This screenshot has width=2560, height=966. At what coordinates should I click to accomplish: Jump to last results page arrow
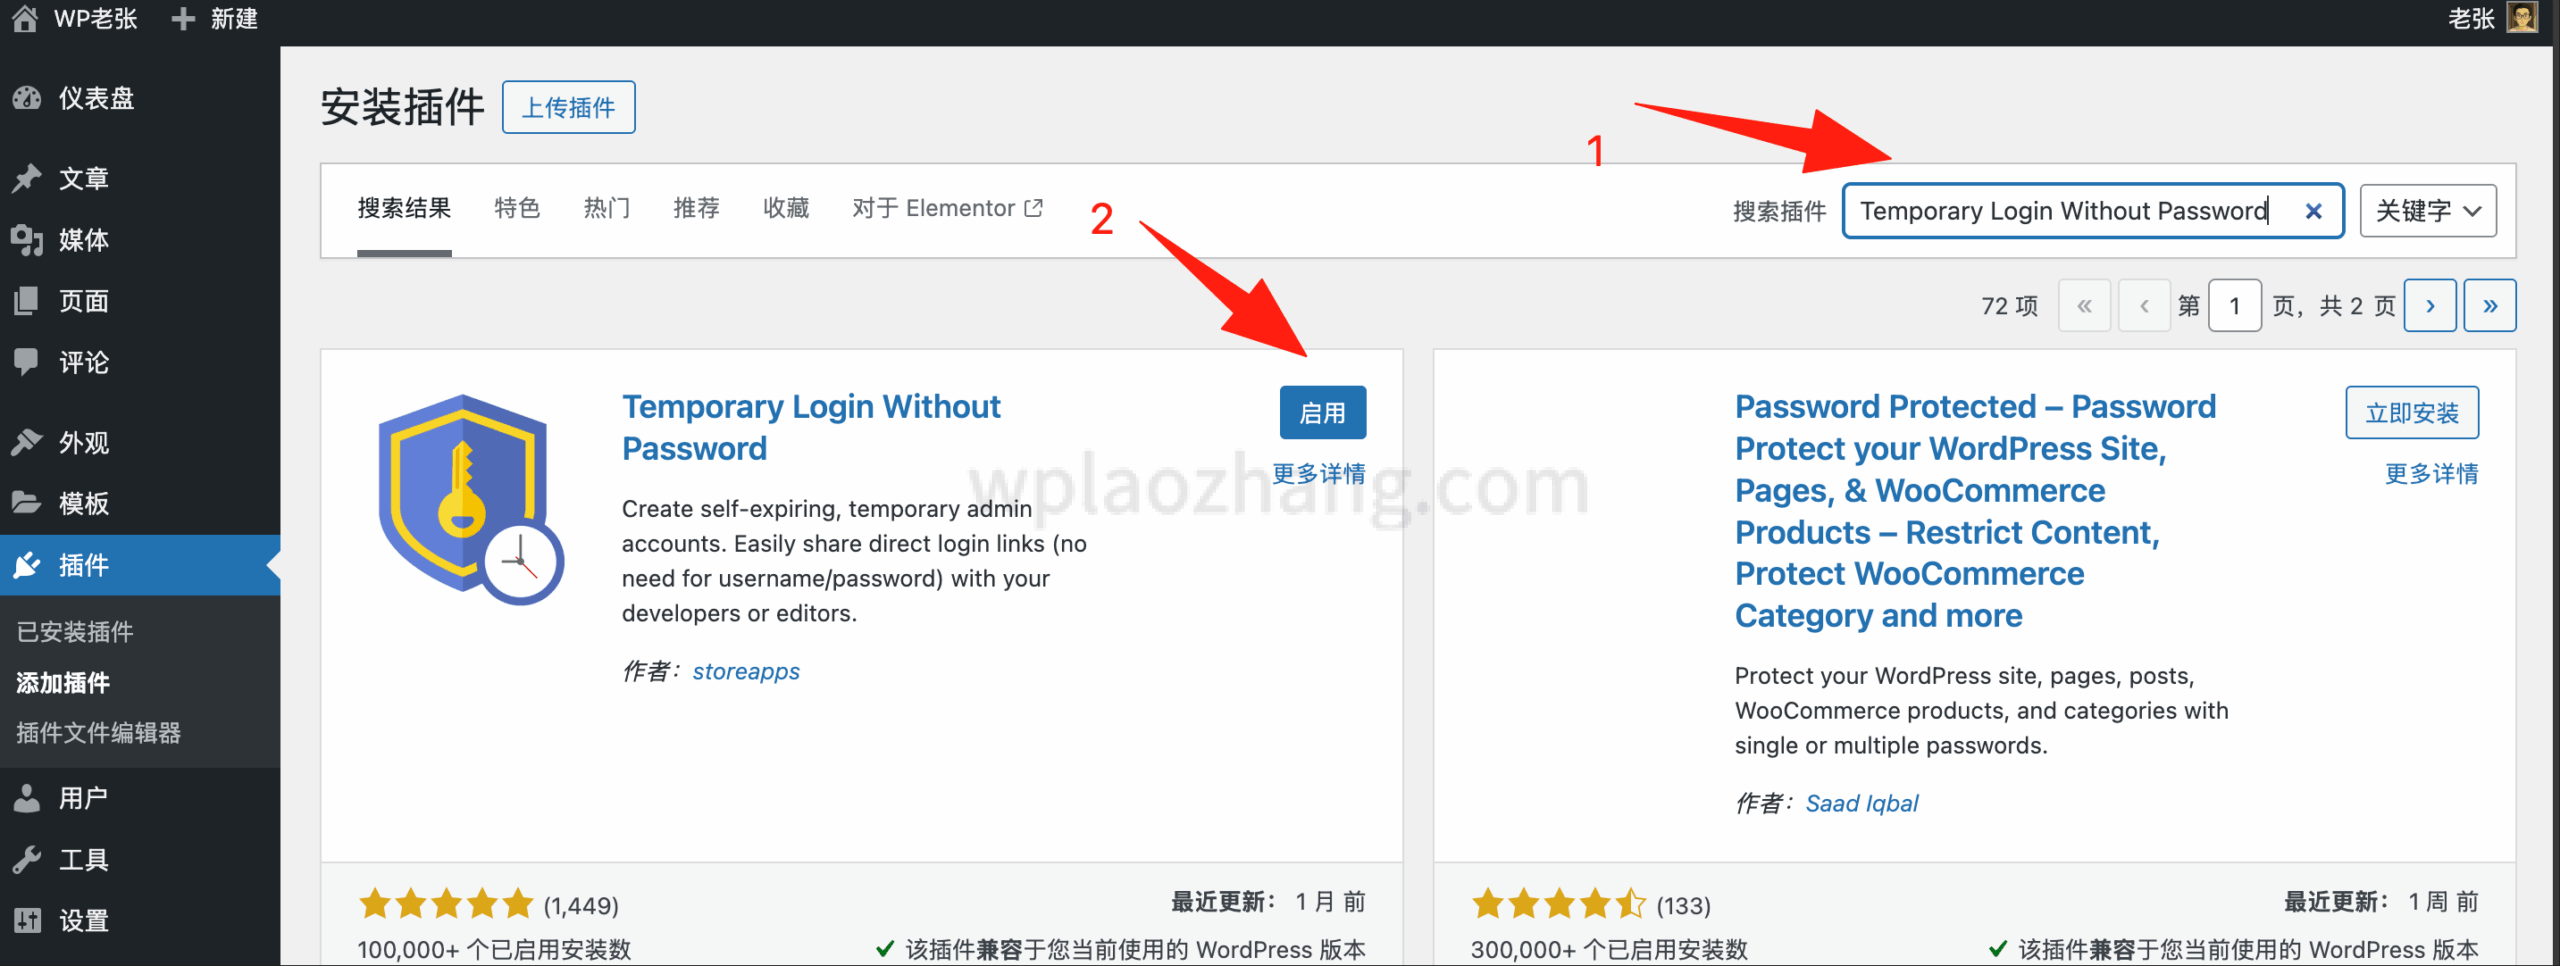(x=2490, y=305)
